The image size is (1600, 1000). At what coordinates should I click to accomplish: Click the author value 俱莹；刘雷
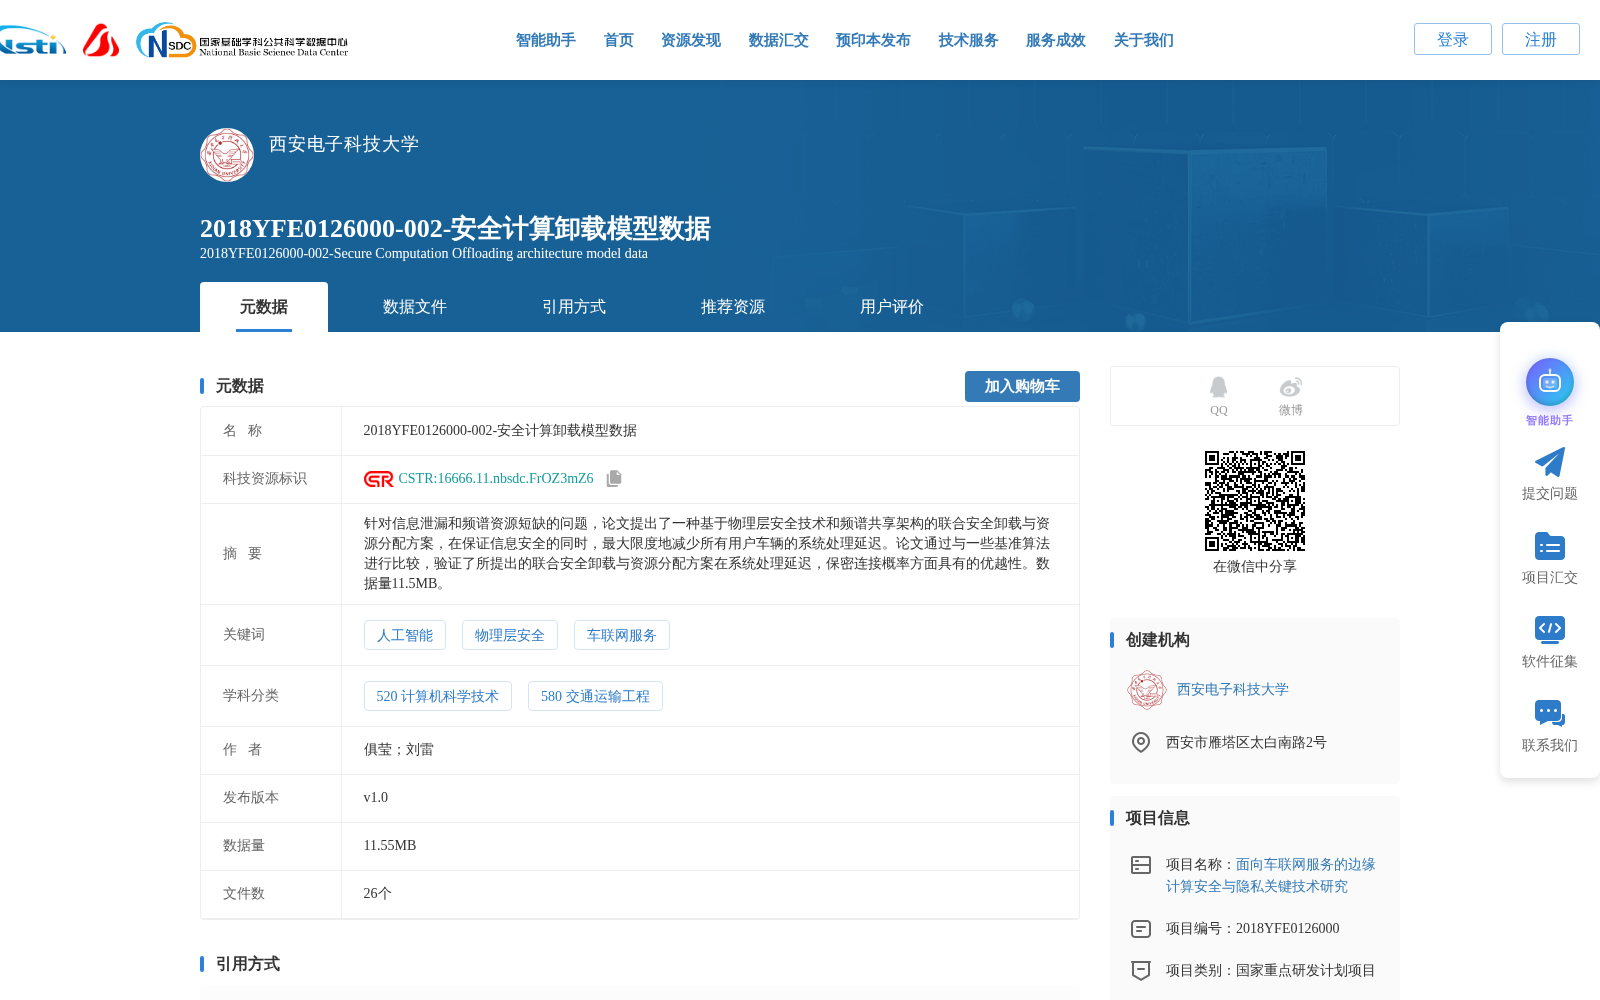pyautogui.click(x=399, y=750)
